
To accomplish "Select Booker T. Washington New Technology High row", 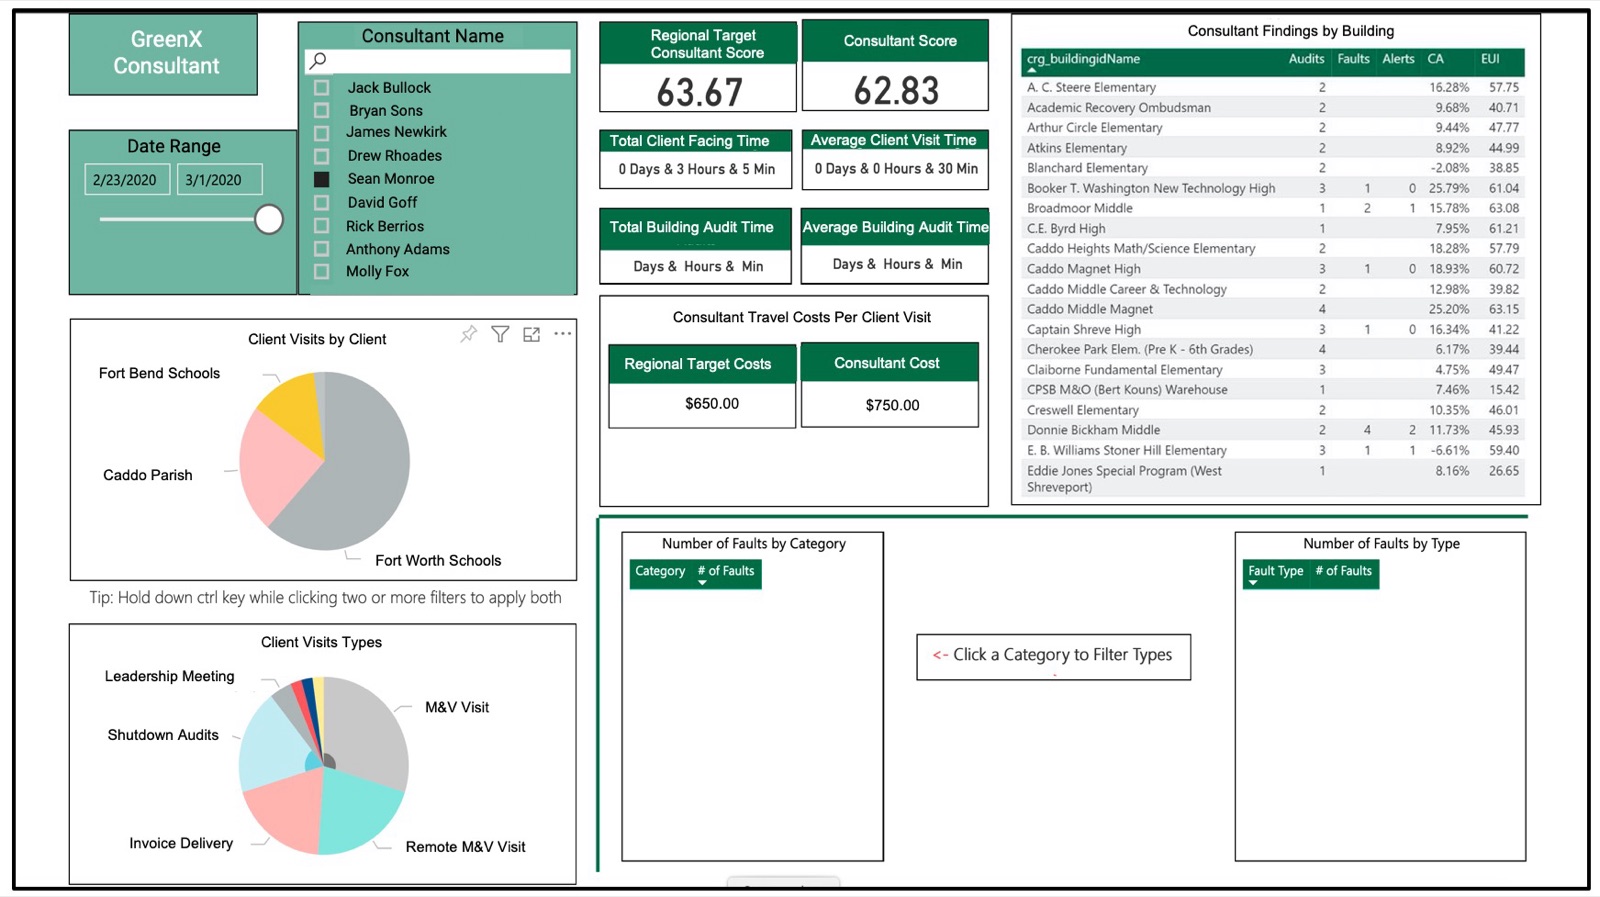I will (x=1273, y=188).
